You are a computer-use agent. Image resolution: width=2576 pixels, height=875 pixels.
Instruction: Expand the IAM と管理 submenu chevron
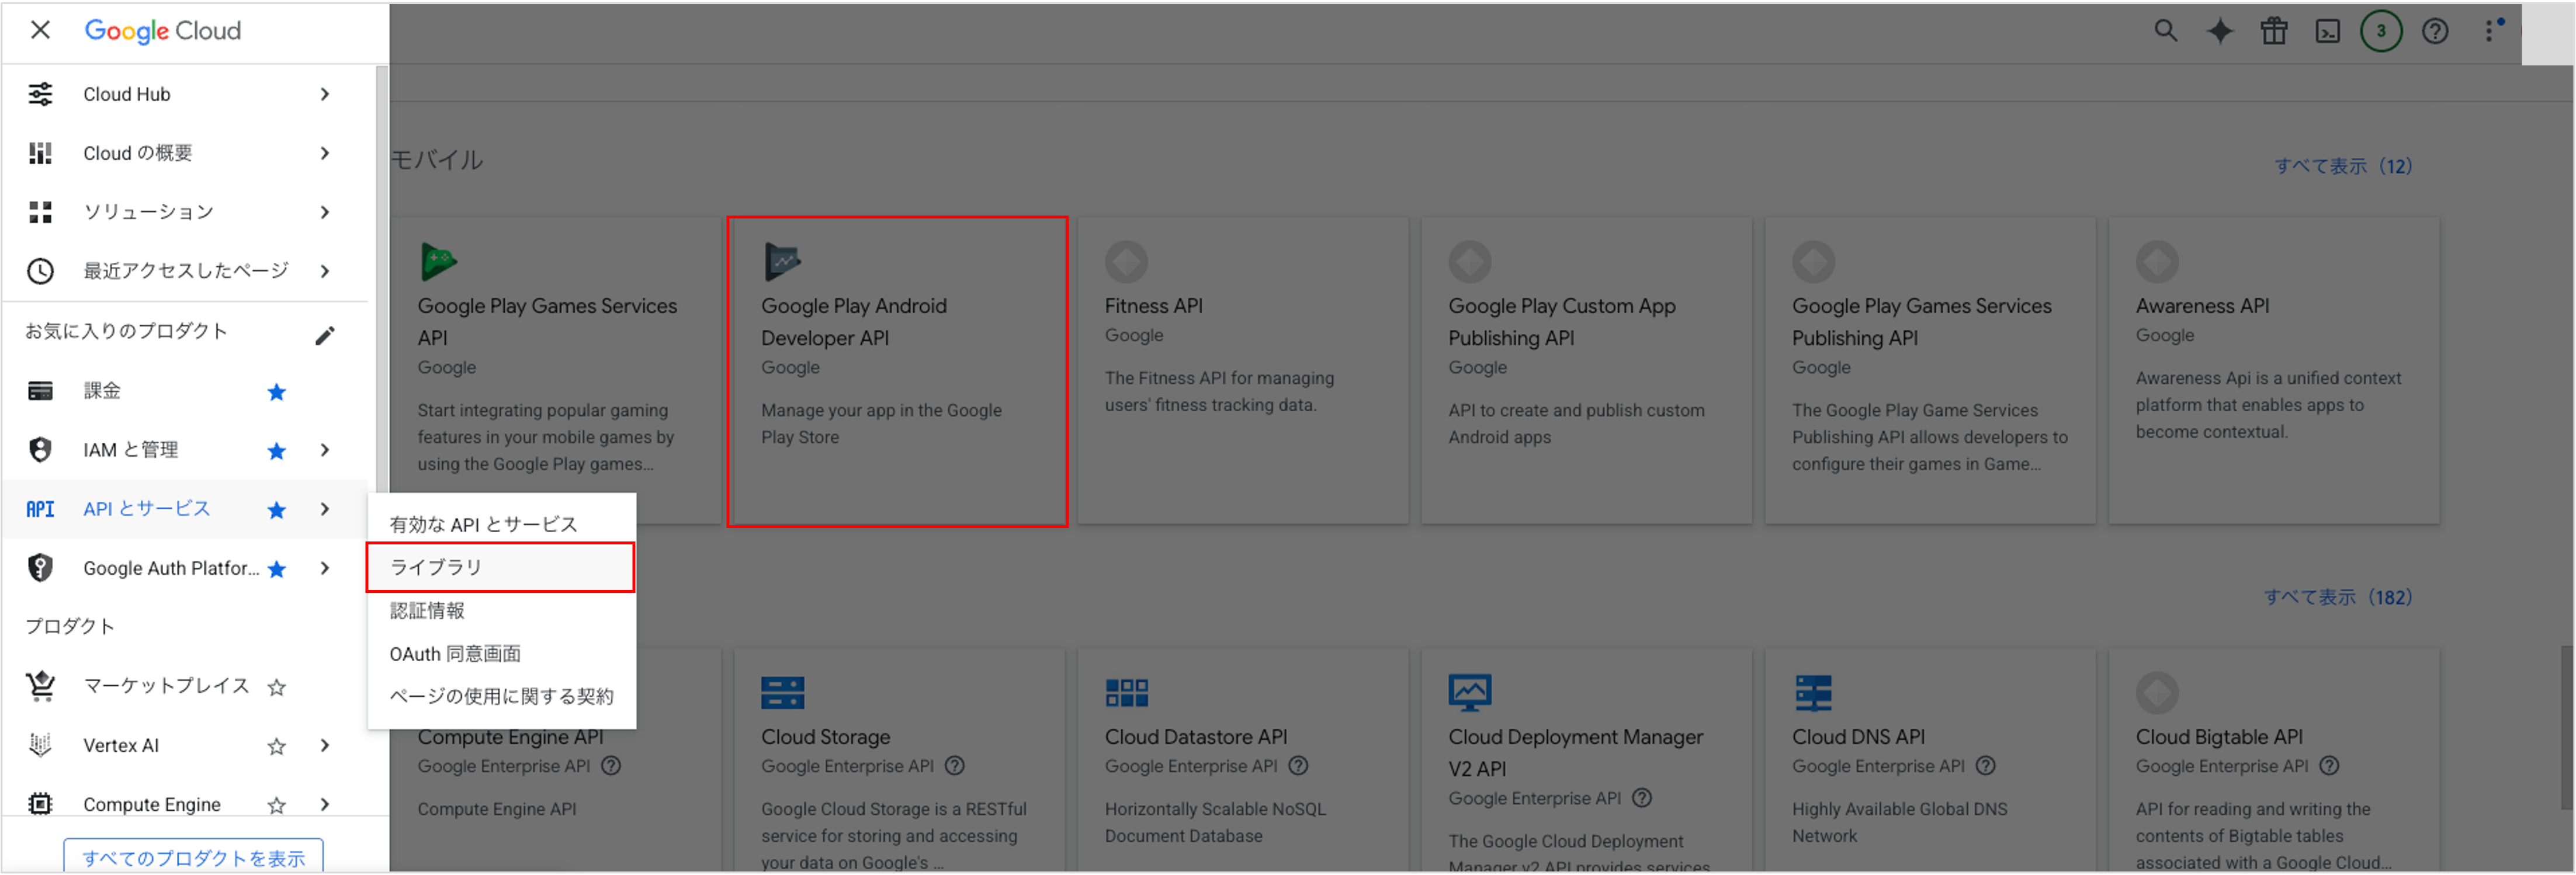click(325, 450)
